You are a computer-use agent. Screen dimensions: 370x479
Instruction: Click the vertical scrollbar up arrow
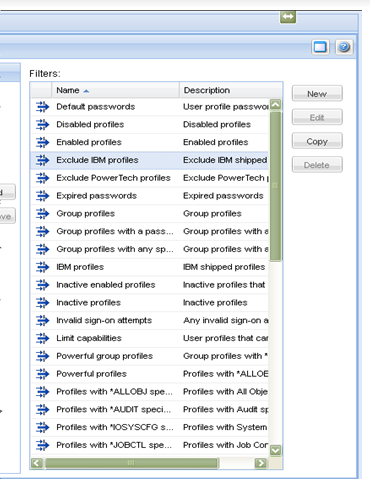276,105
